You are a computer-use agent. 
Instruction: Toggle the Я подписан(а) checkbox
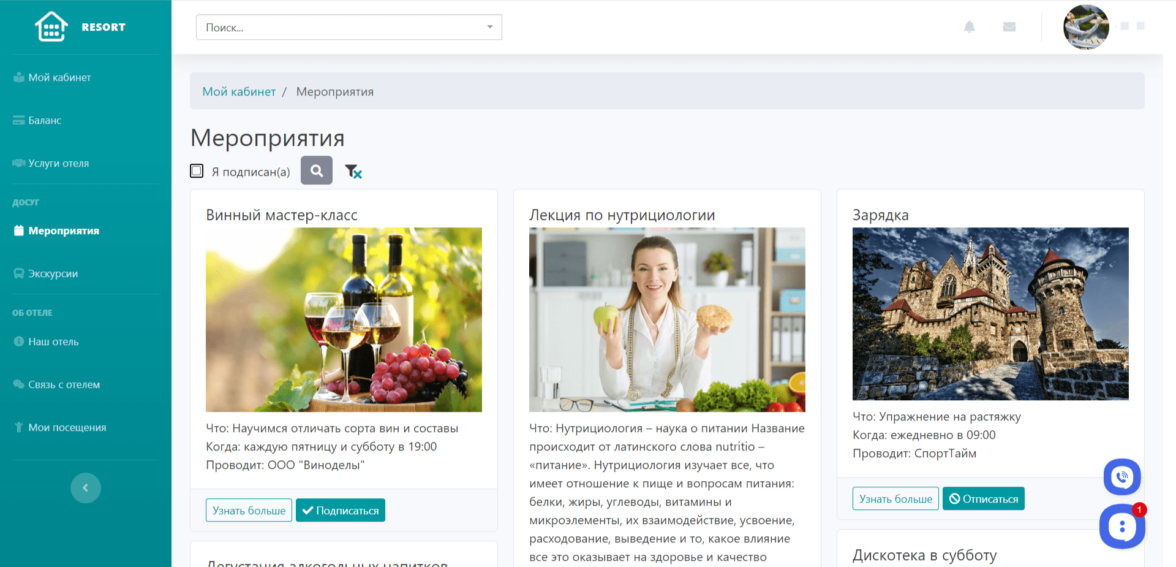(x=196, y=171)
